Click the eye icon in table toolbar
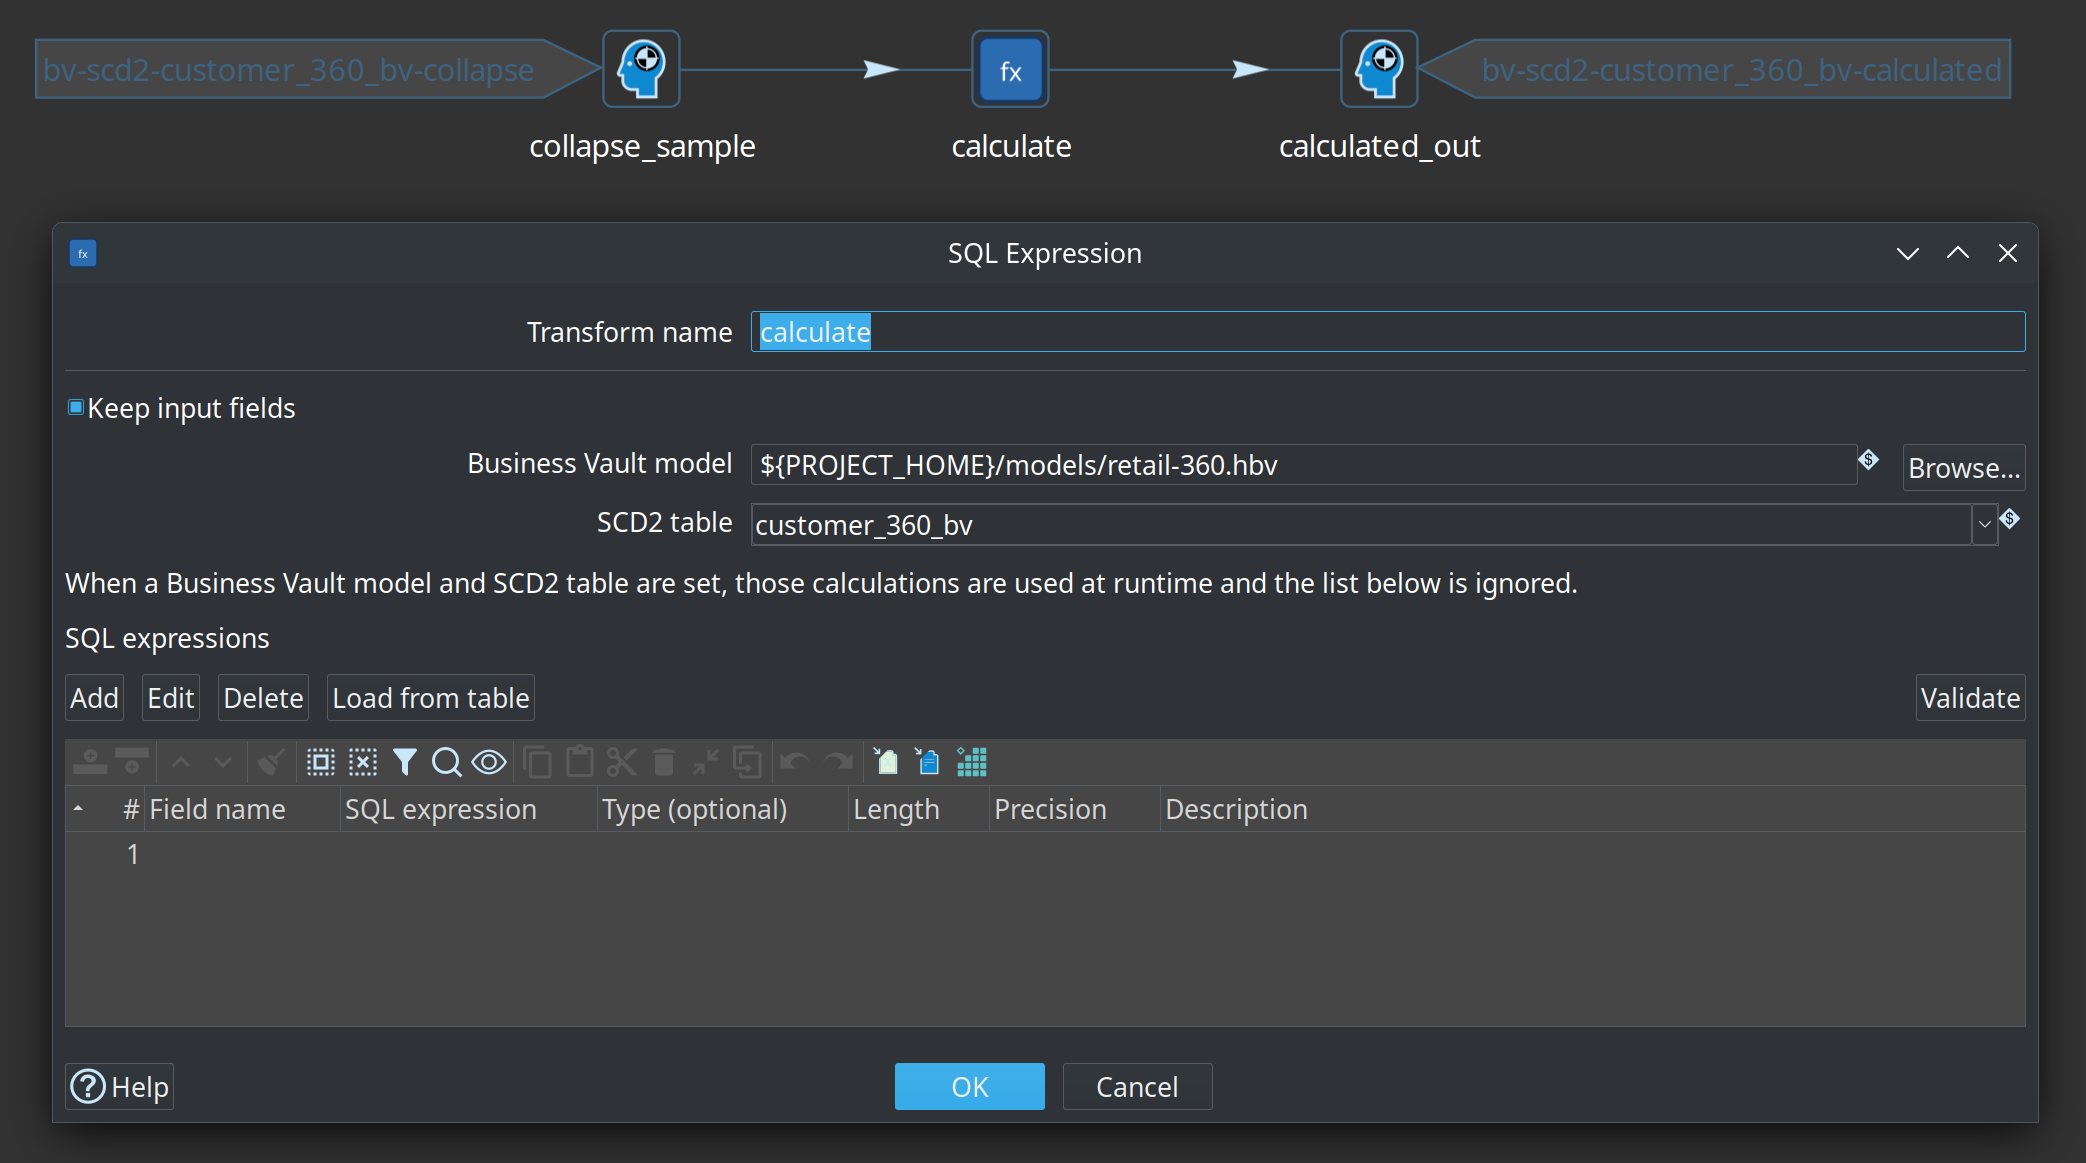The image size is (2086, 1163). click(x=489, y=762)
